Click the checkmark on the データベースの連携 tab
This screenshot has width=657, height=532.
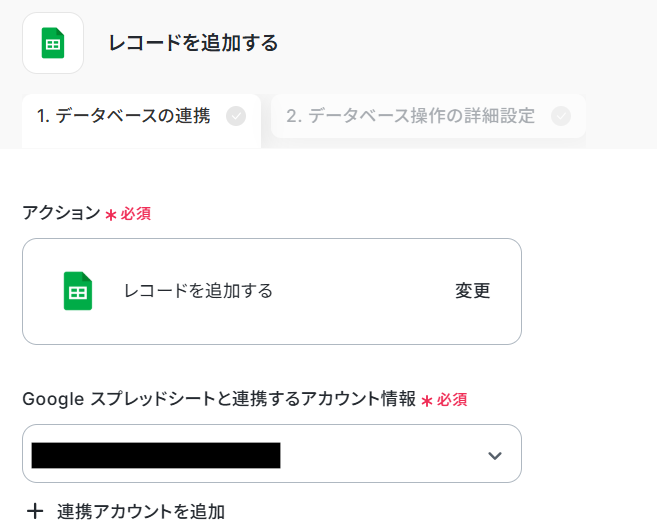236,116
